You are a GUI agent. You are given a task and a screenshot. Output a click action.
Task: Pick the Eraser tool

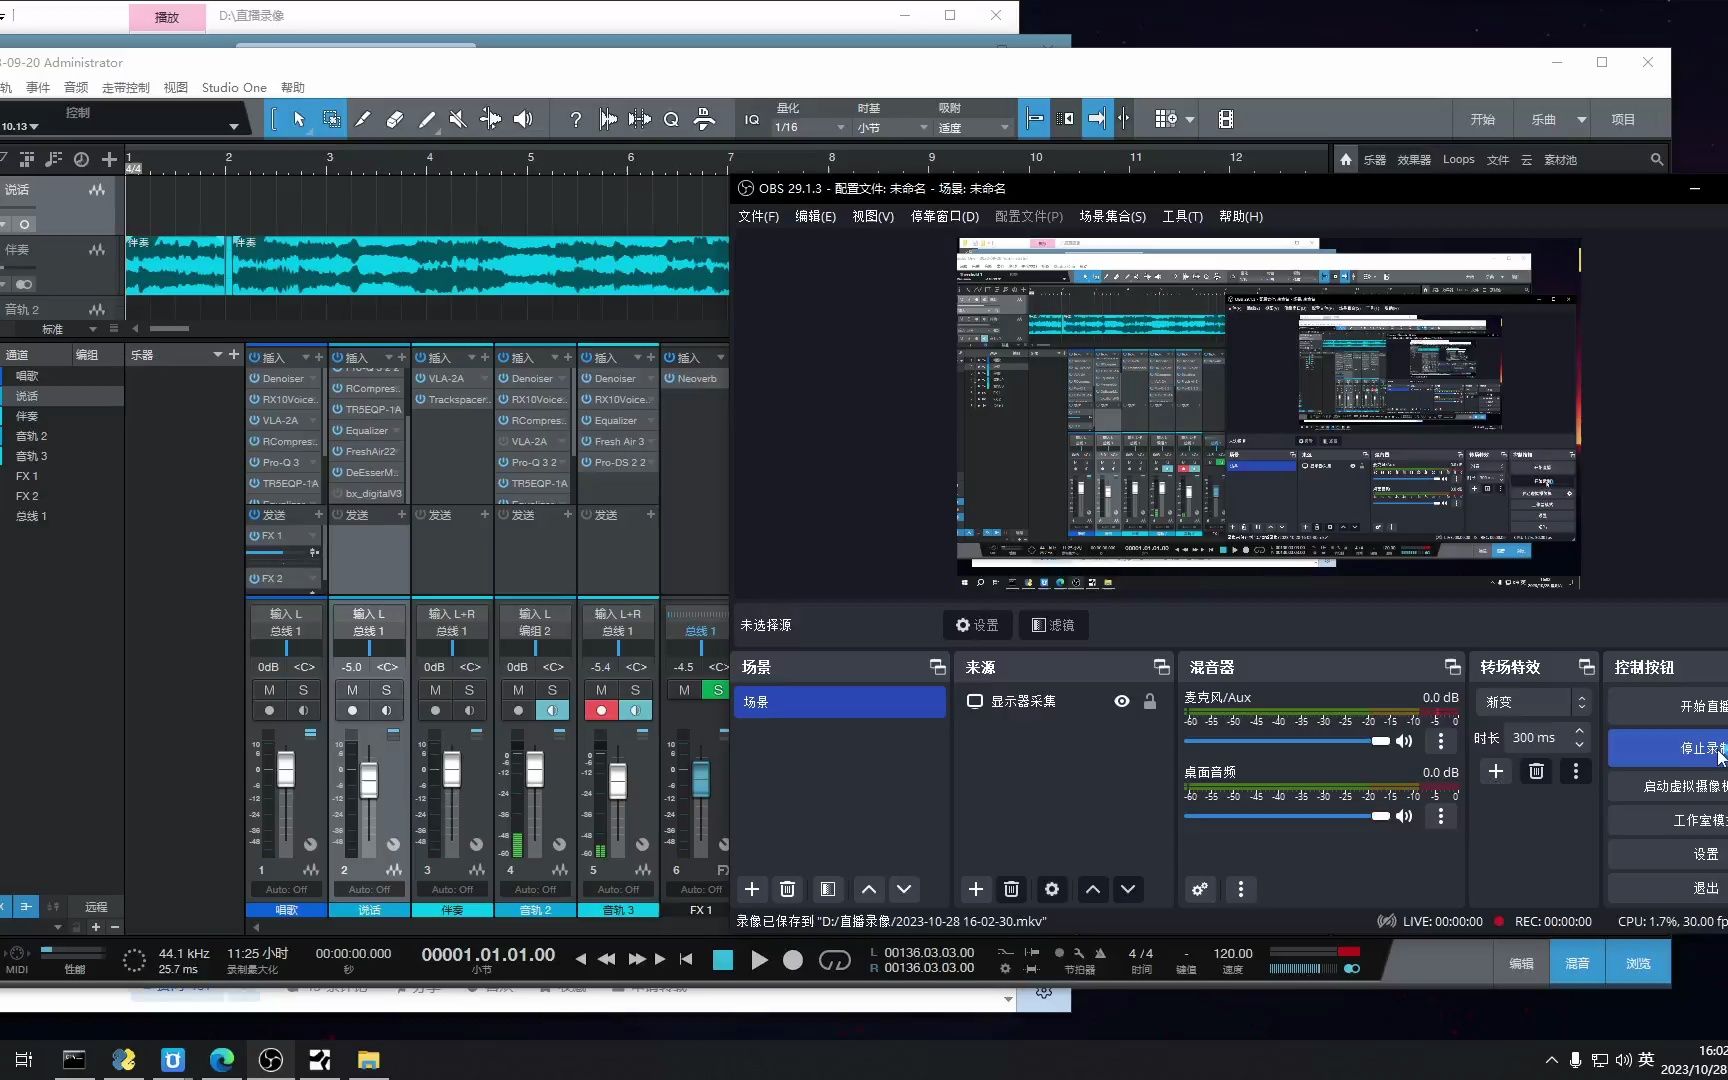[395, 119]
